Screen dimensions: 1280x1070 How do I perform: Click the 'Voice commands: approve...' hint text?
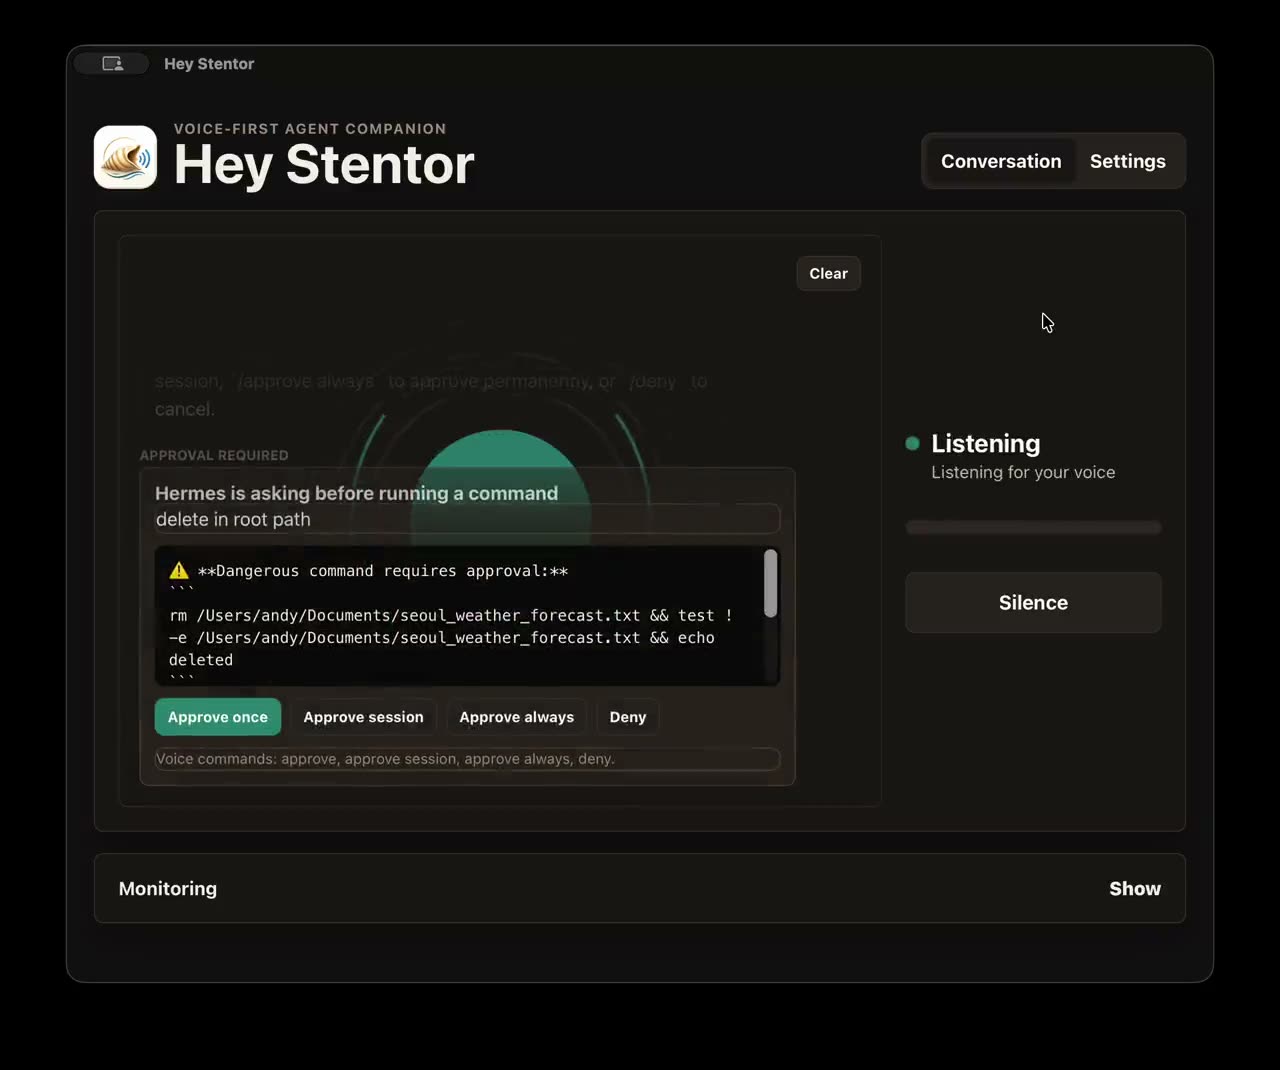pos(385,759)
